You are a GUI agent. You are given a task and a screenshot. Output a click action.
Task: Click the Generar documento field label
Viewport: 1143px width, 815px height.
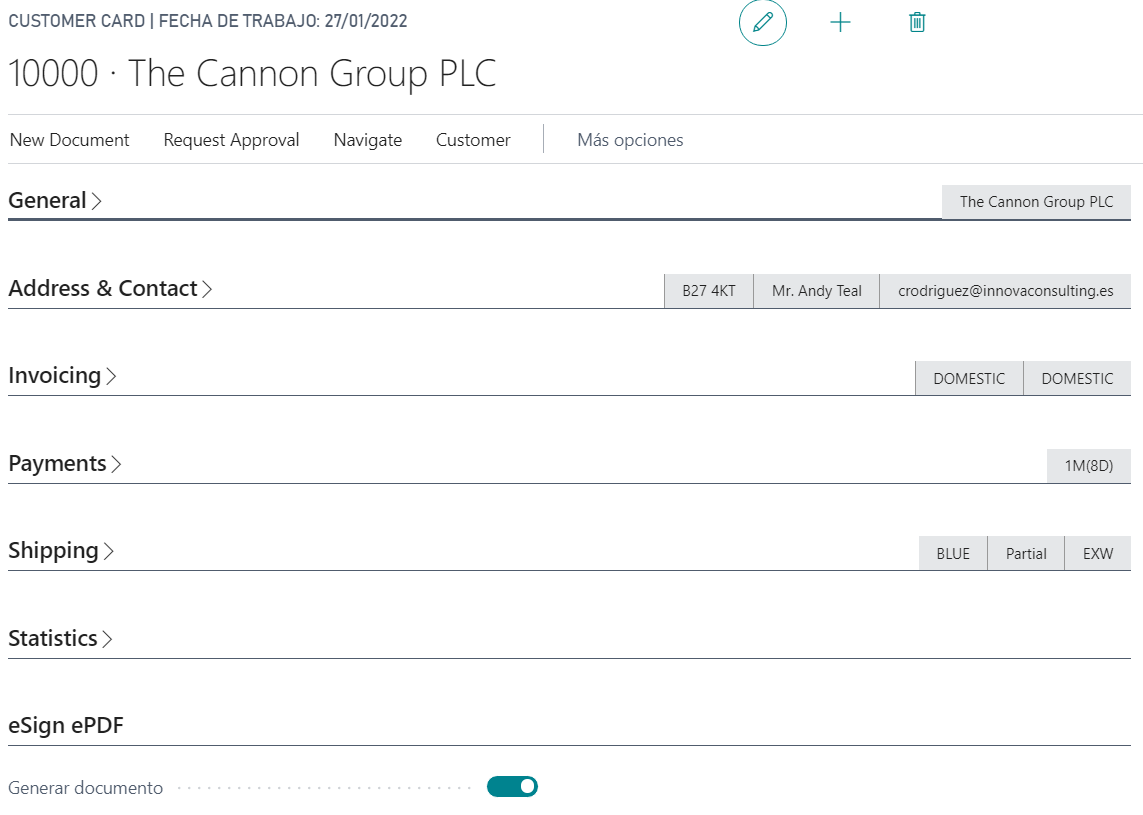(x=85, y=788)
